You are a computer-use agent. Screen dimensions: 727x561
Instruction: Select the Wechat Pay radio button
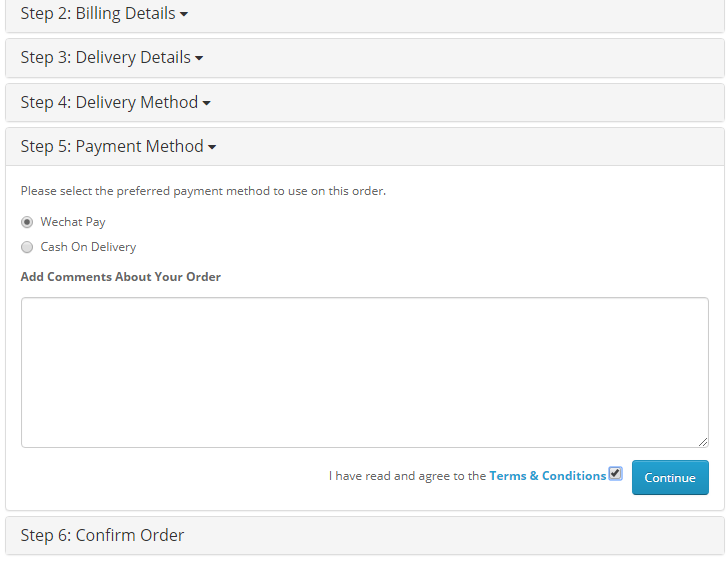(27, 222)
